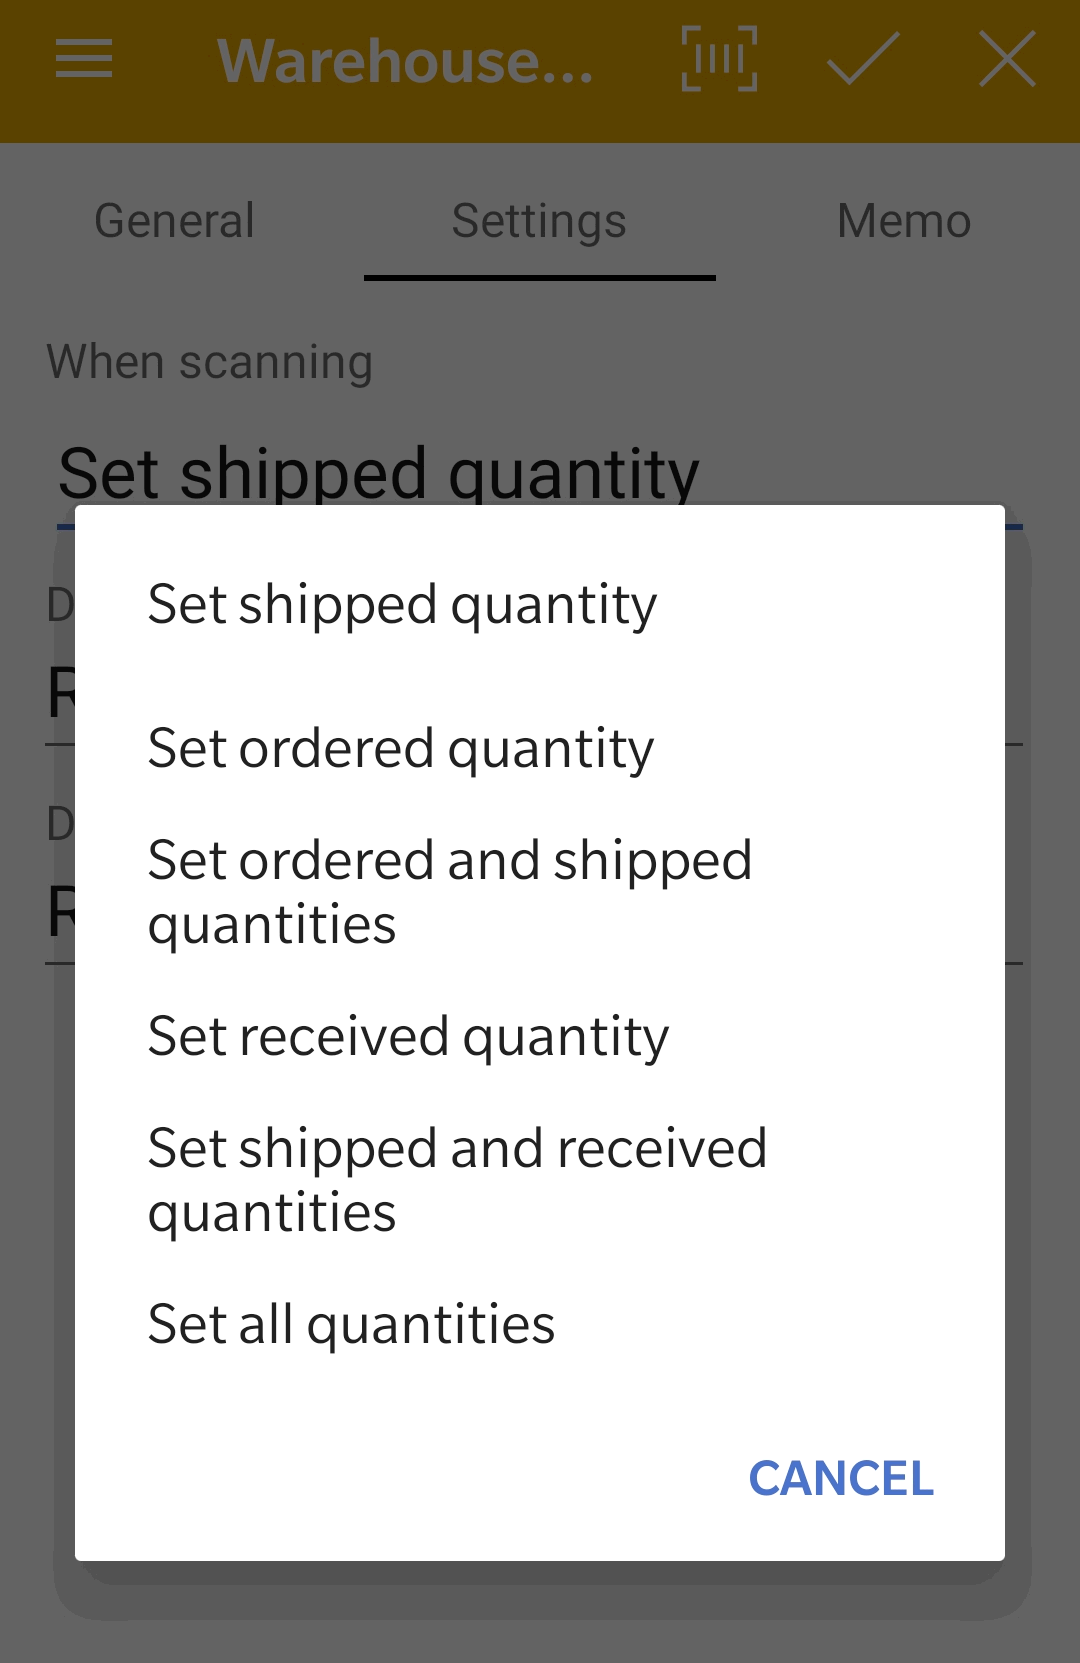Choose Set shipped quantity option
Image resolution: width=1080 pixels, height=1663 pixels.
pos(540,604)
